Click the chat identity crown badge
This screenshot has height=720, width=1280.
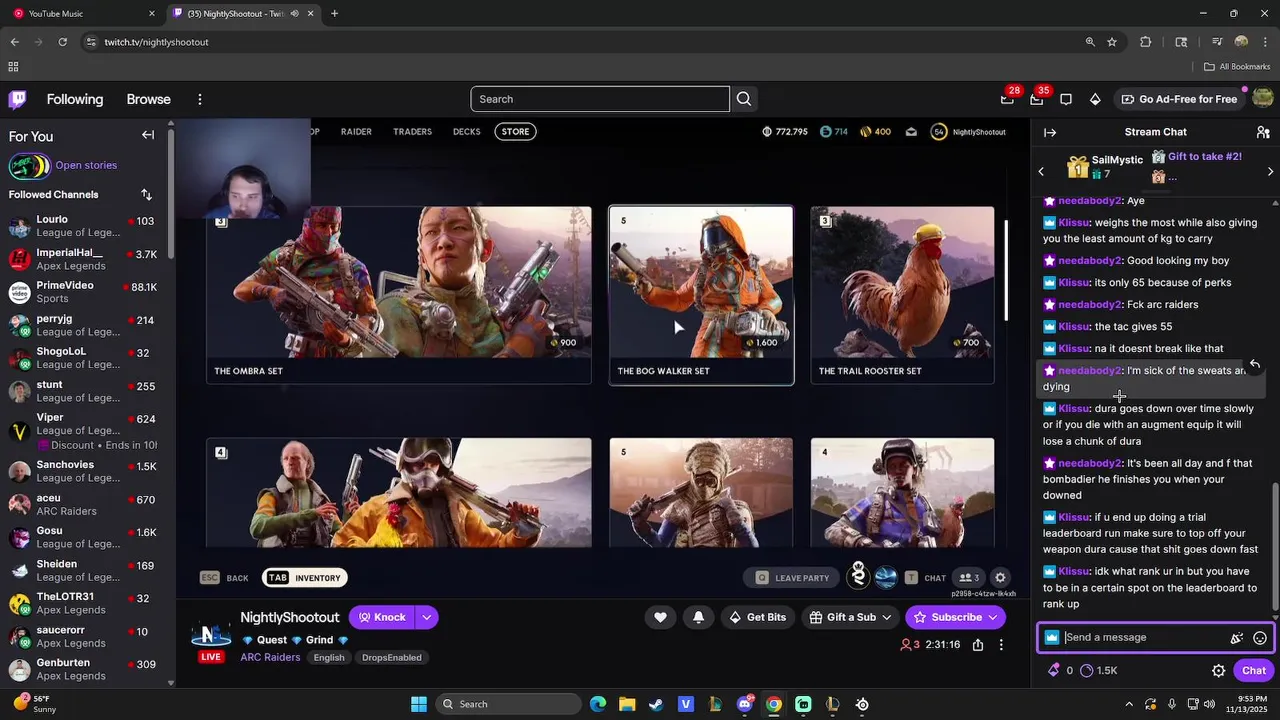point(1052,638)
